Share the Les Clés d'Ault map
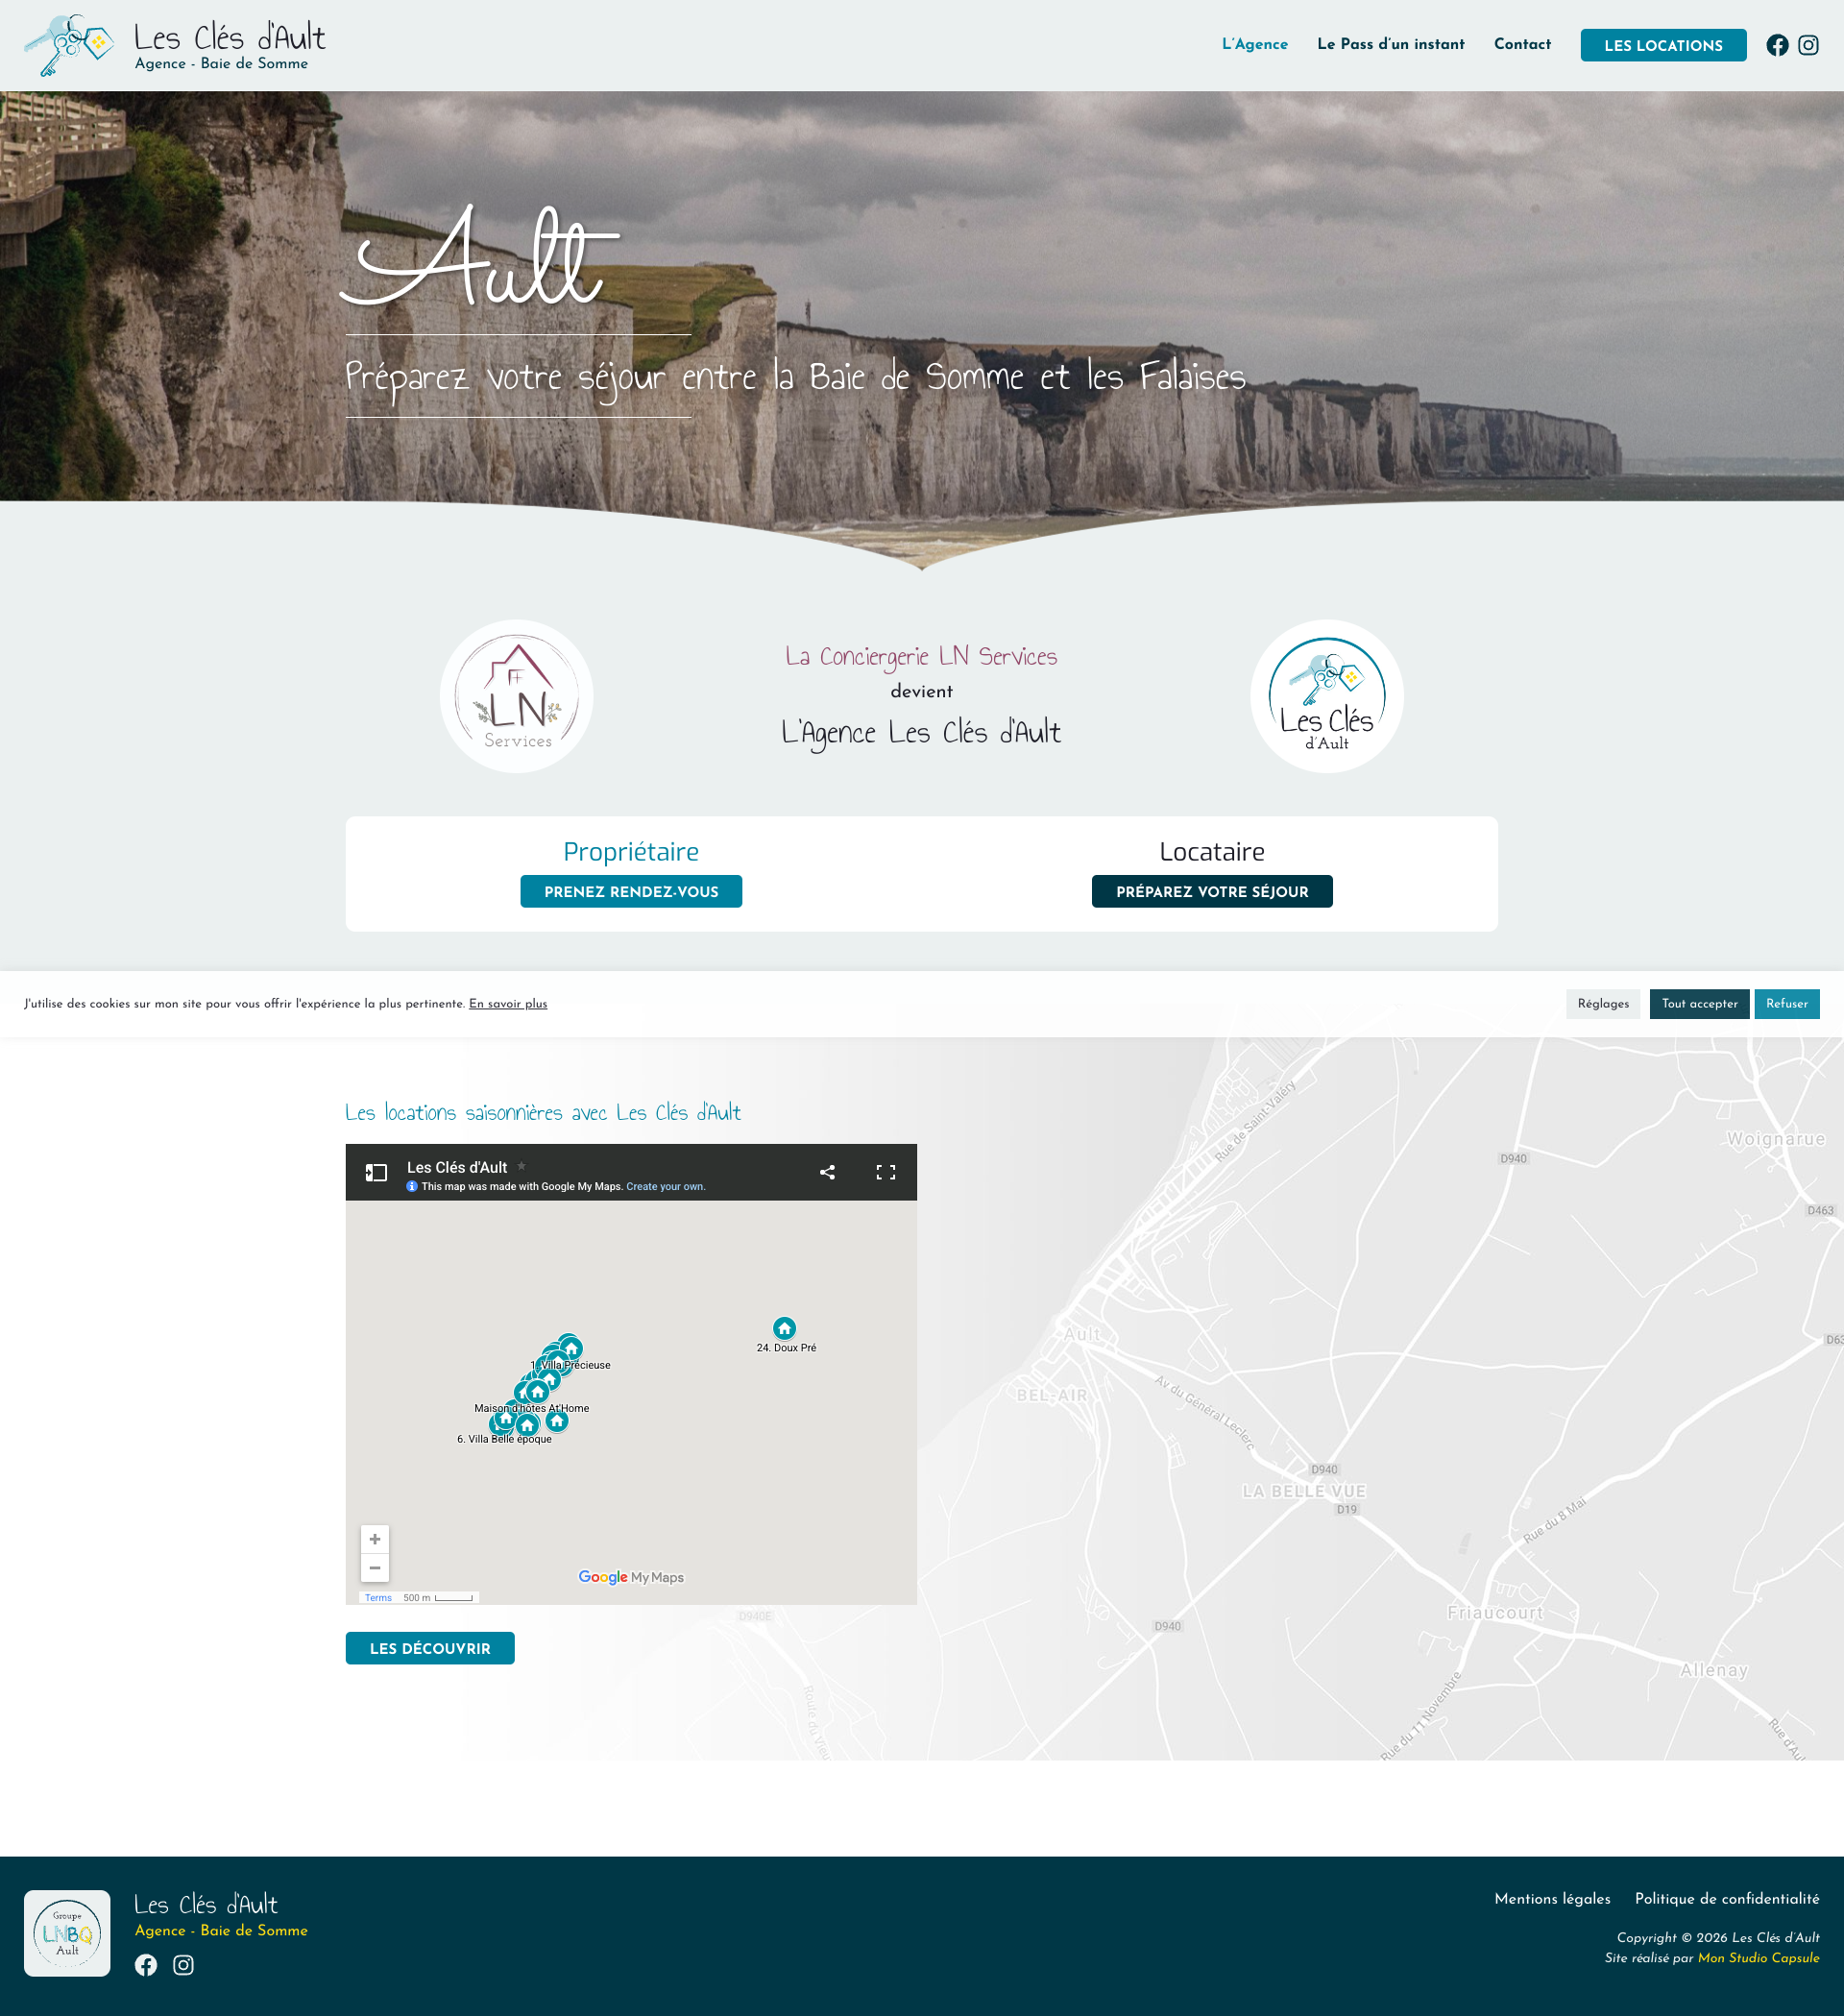The height and width of the screenshot is (2016, 1844). [827, 1172]
